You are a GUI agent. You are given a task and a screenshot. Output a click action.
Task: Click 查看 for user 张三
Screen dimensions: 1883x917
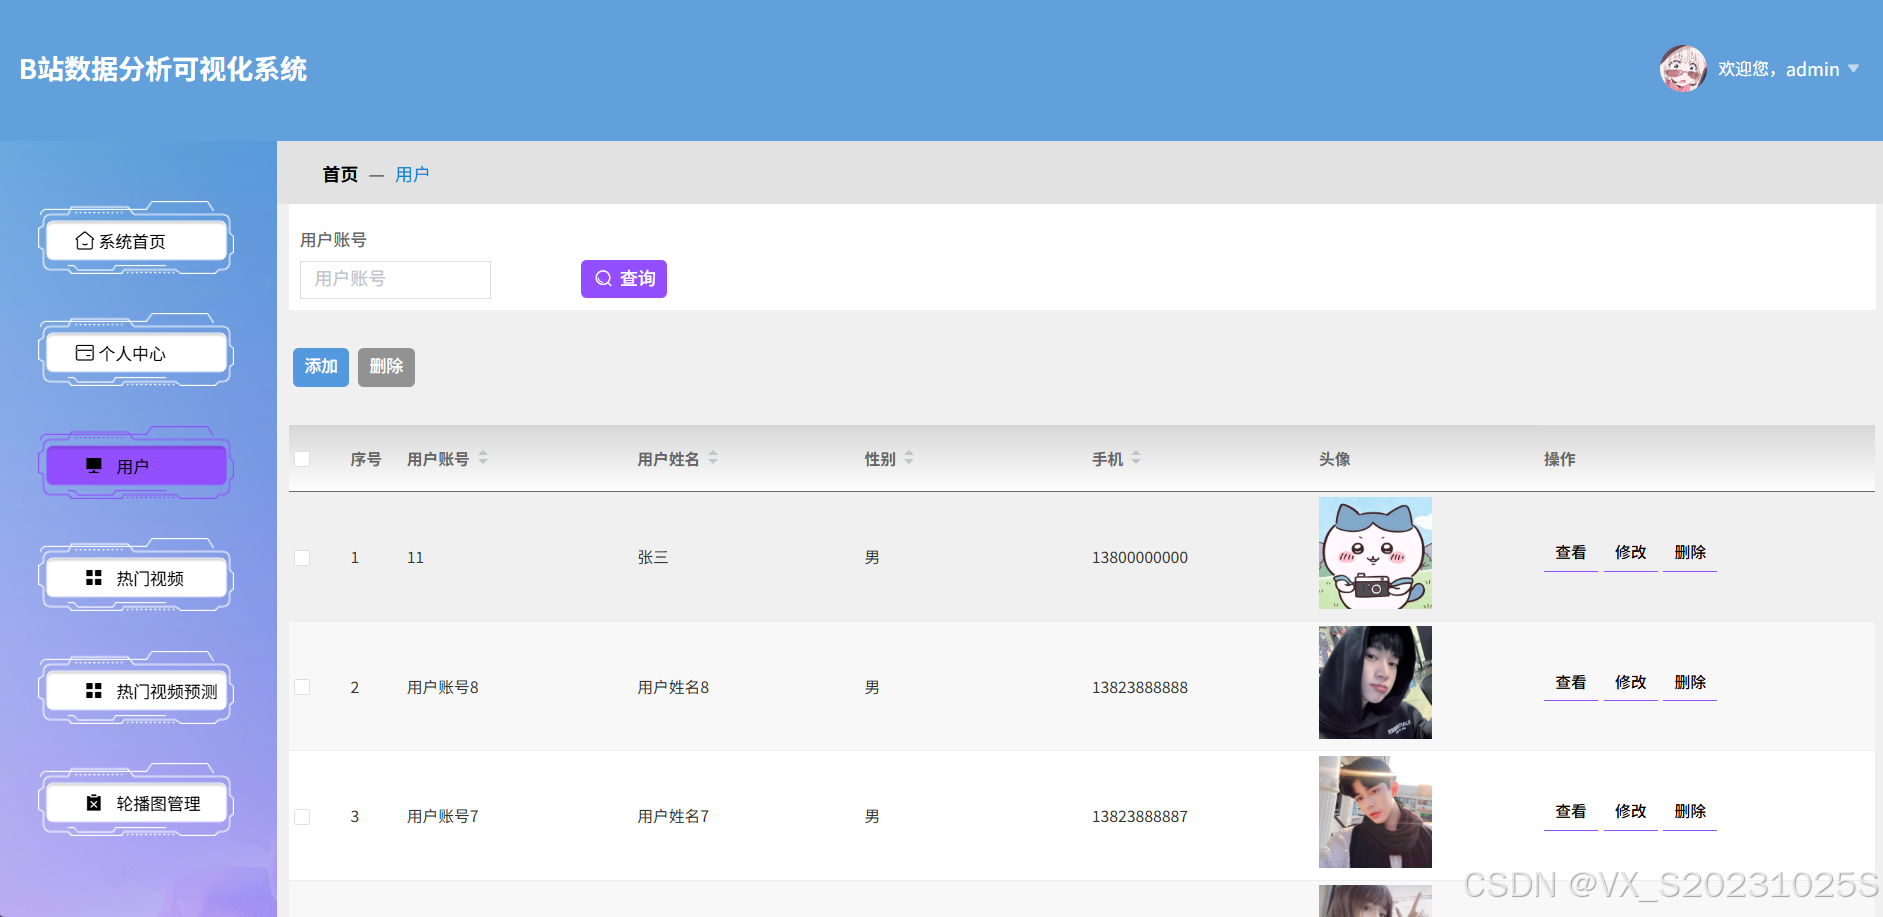pos(1571,553)
